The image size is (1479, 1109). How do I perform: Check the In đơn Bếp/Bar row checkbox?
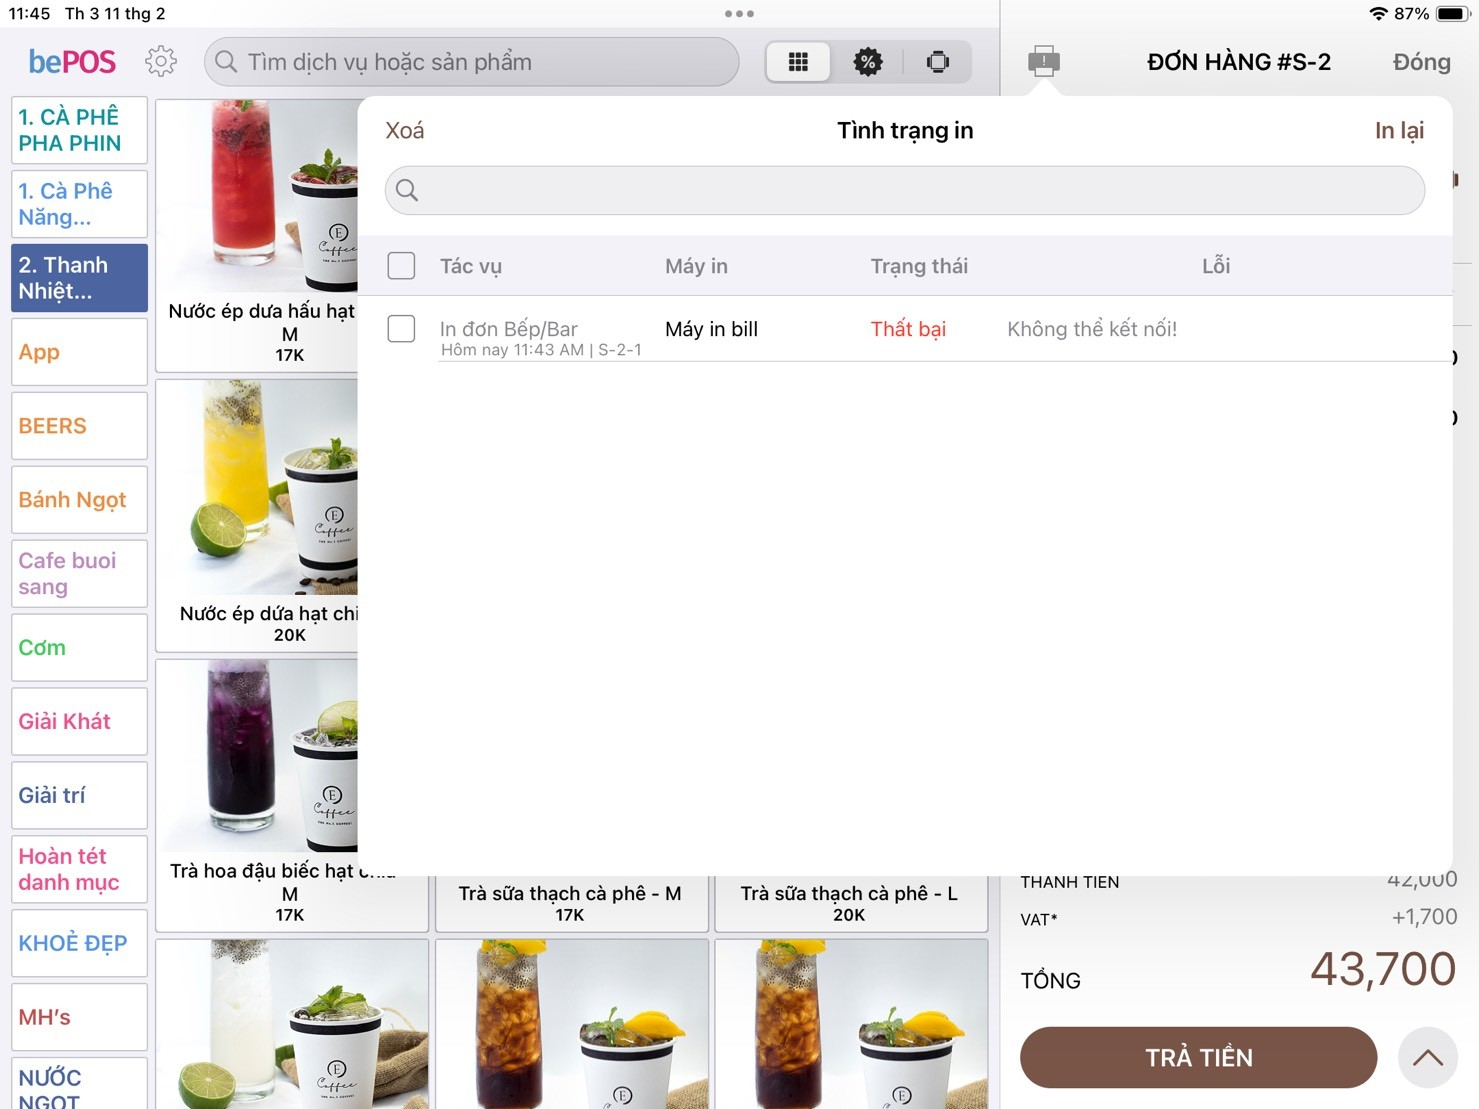401,328
